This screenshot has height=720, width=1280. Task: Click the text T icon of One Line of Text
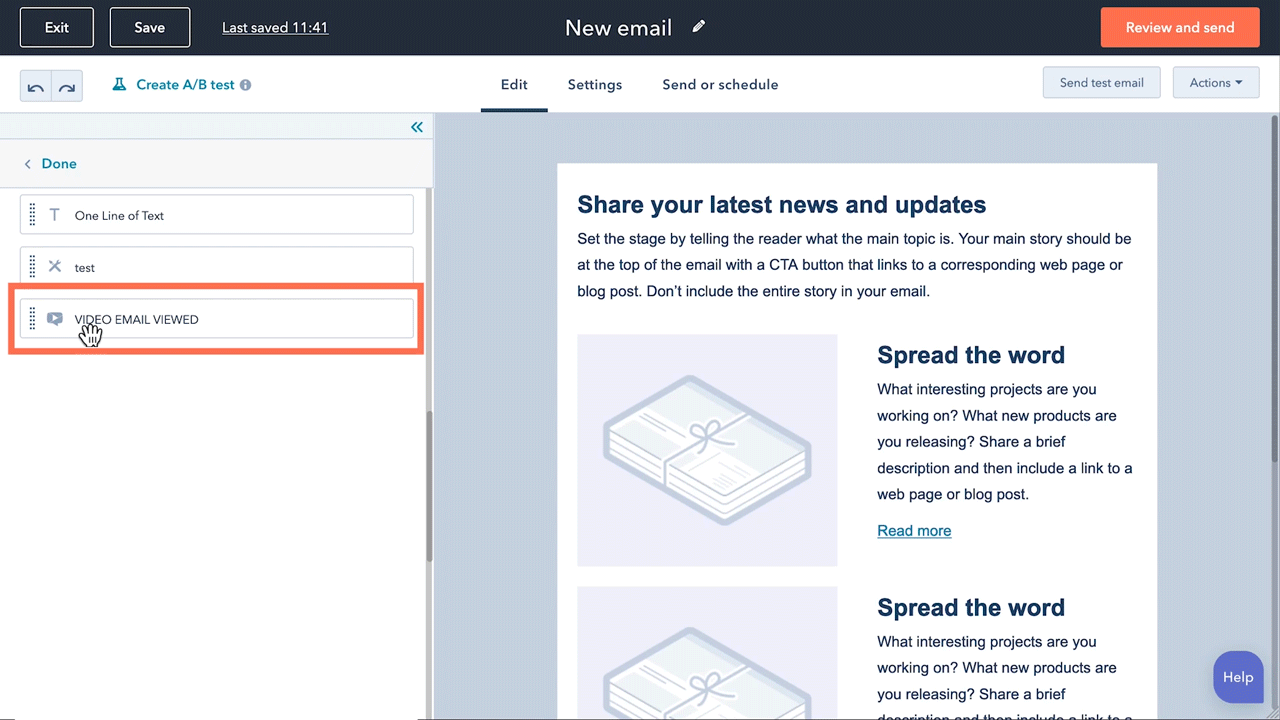[54, 215]
